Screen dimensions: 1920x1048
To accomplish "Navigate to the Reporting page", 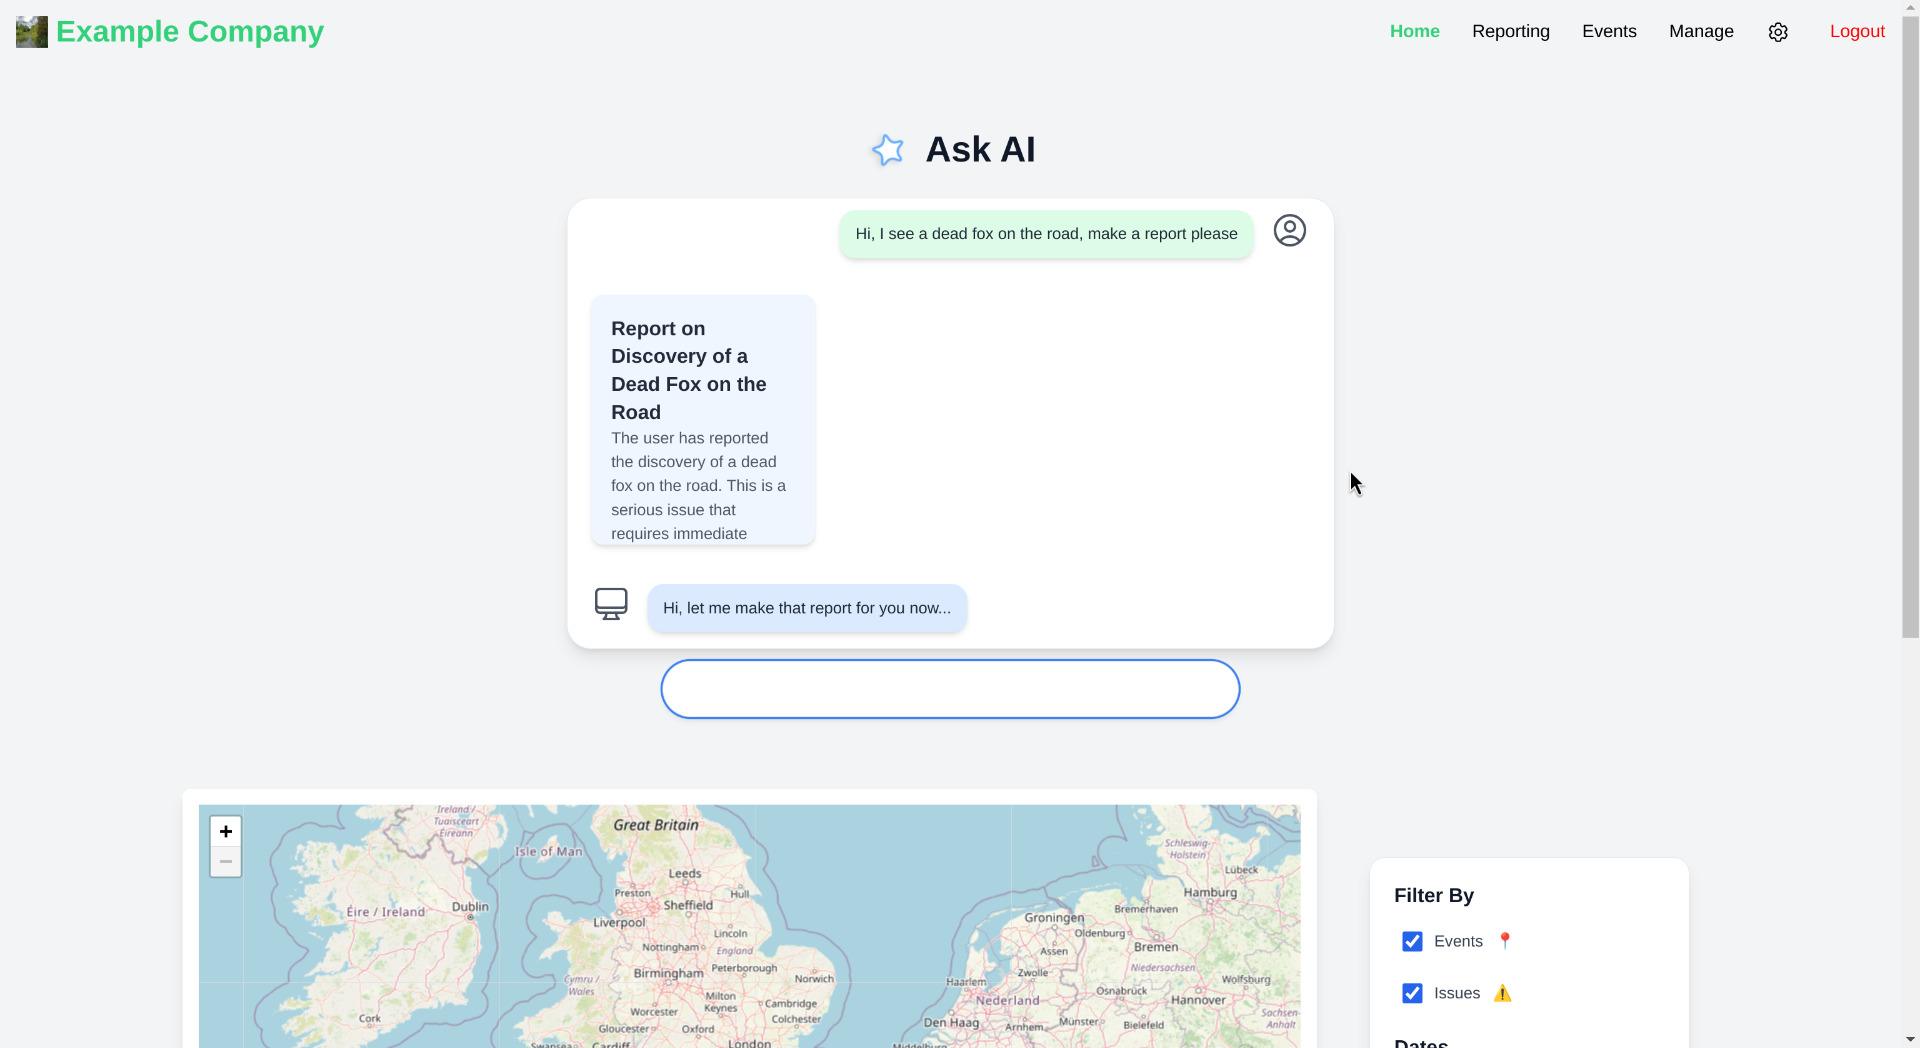I will pyautogui.click(x=1510, y=31).
